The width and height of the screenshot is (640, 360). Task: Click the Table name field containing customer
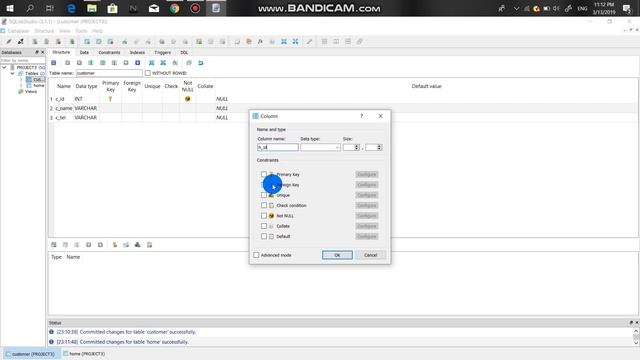[x=109, y=73]
